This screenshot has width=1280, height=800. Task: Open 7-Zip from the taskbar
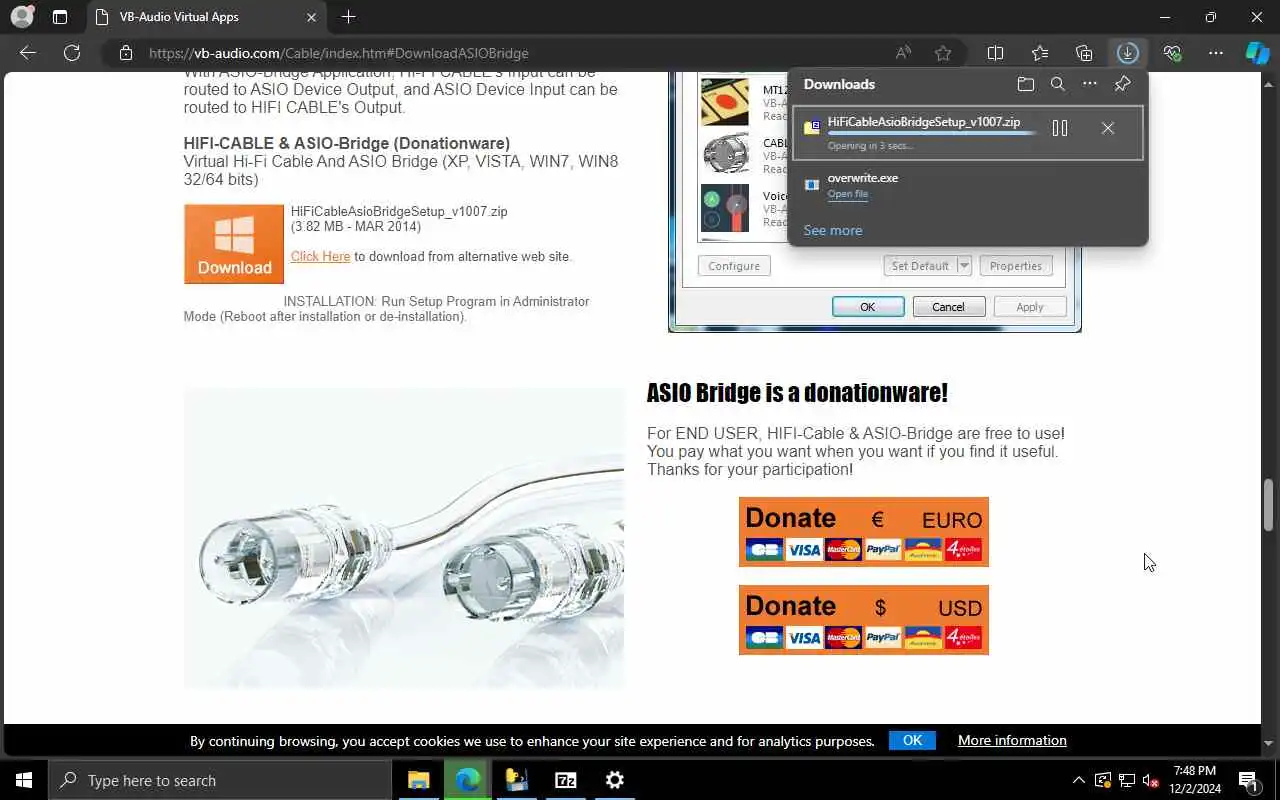click(566, 780)
